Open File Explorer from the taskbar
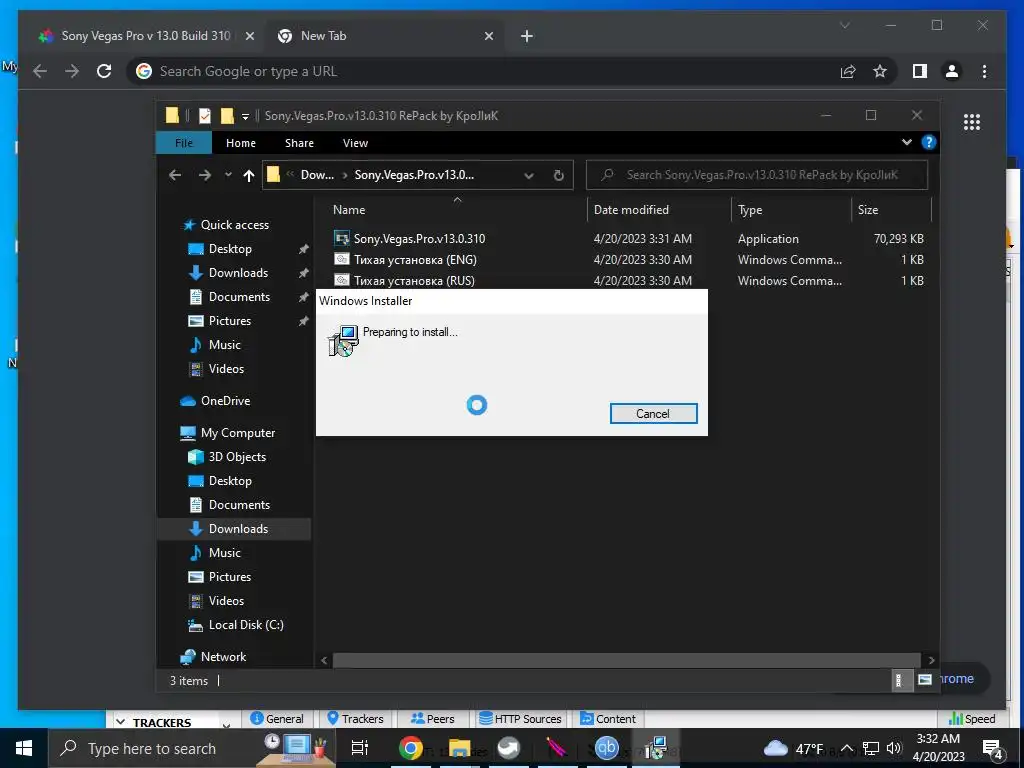 coord(459,748)
